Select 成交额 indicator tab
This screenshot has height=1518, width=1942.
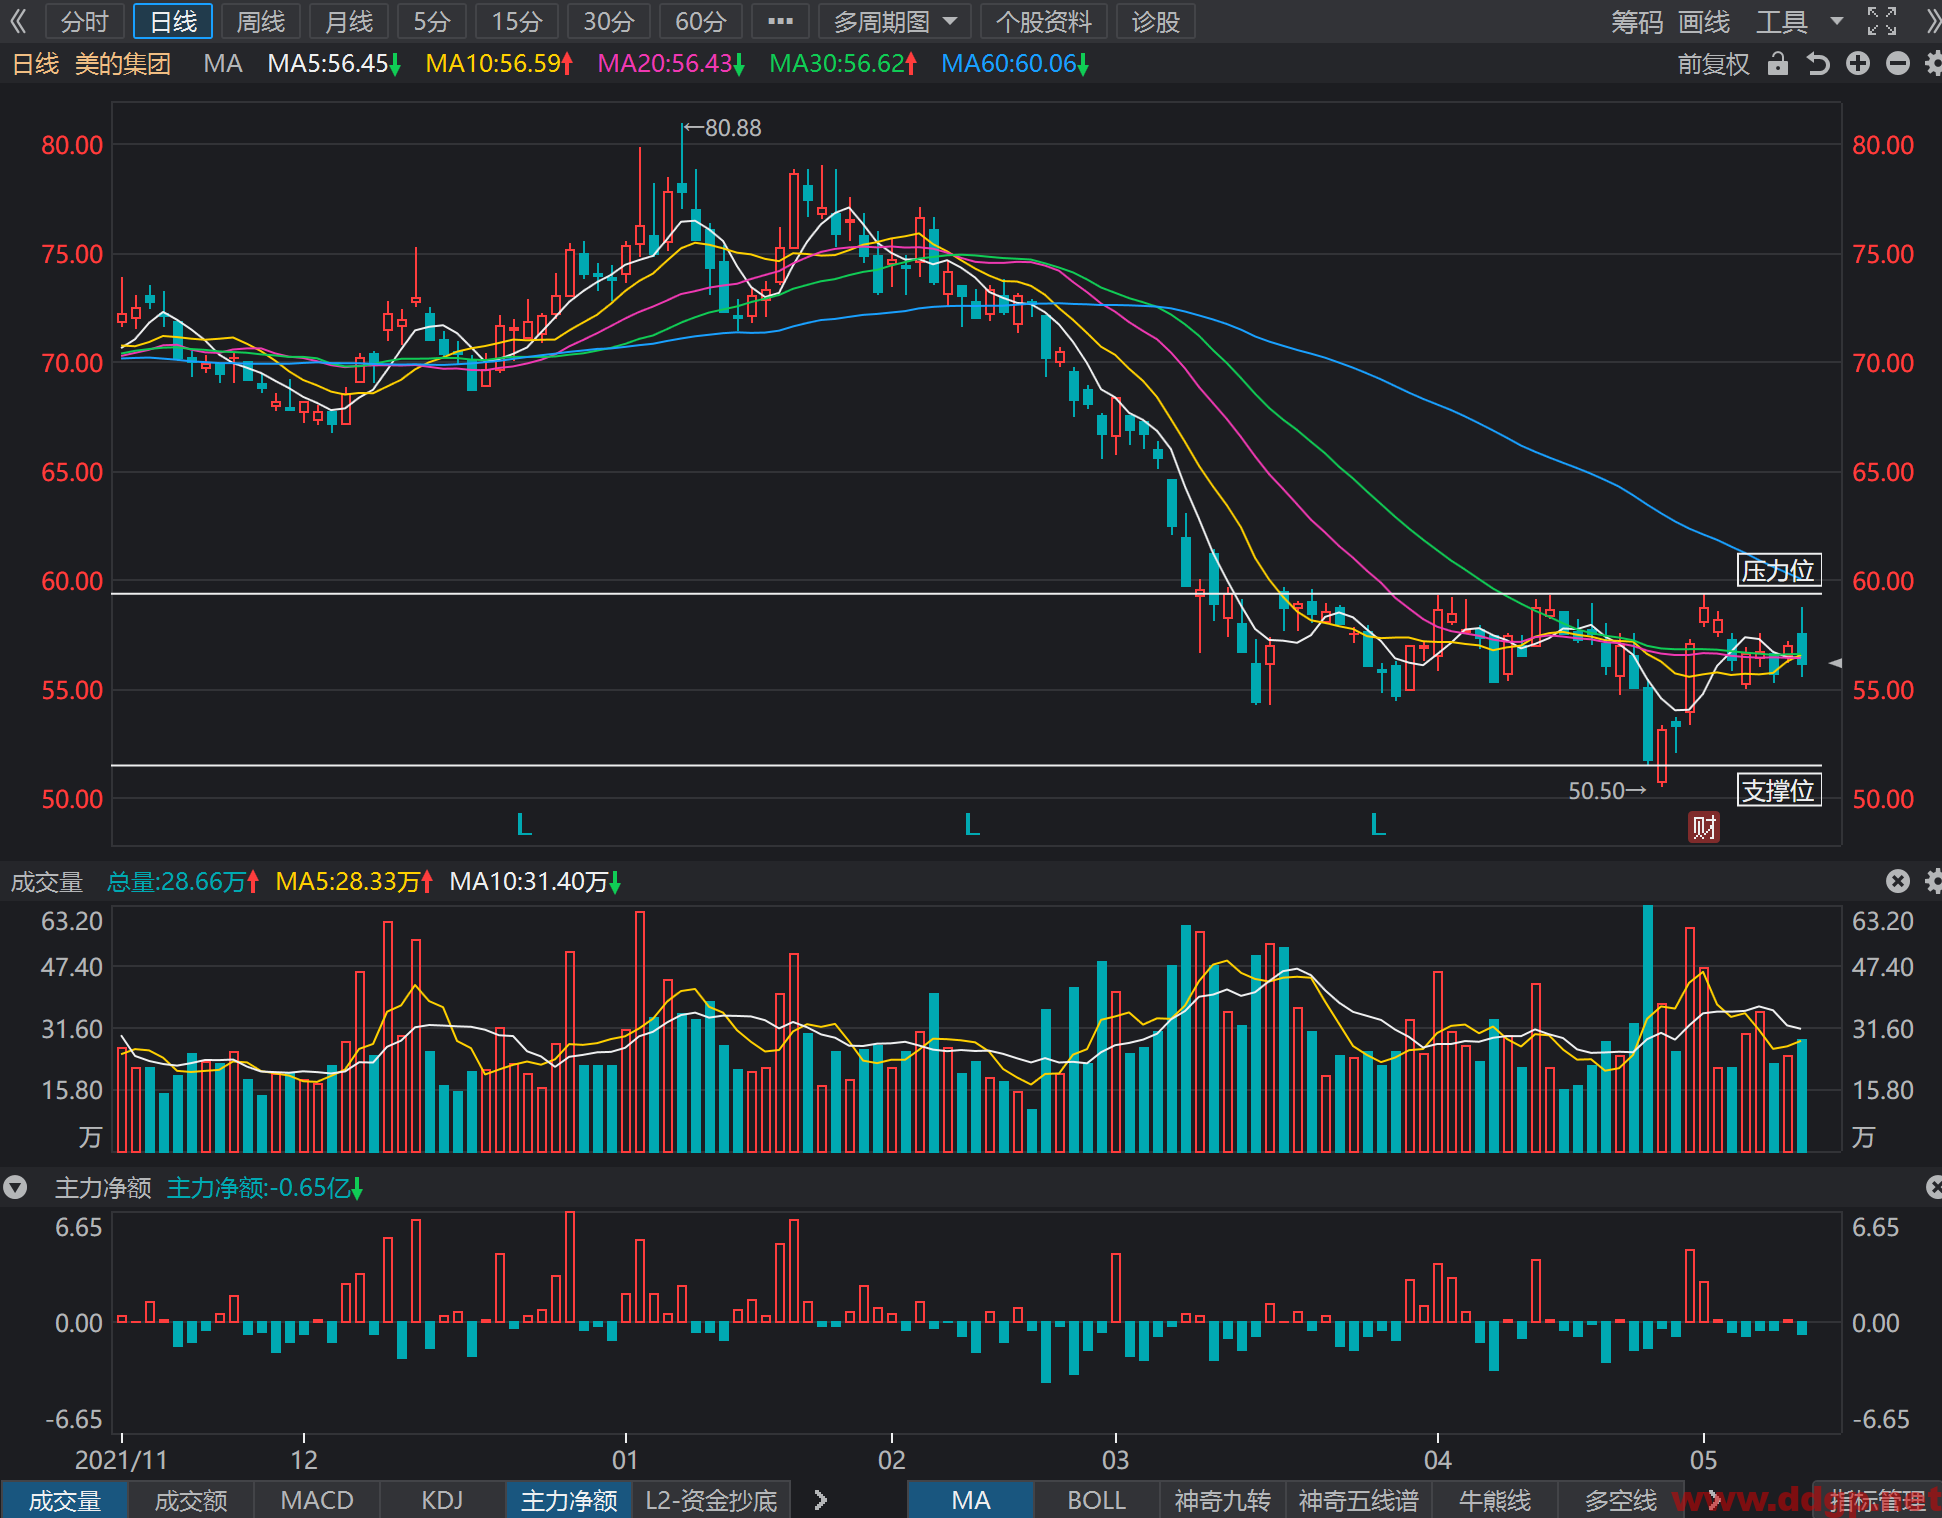point(191,1500)
